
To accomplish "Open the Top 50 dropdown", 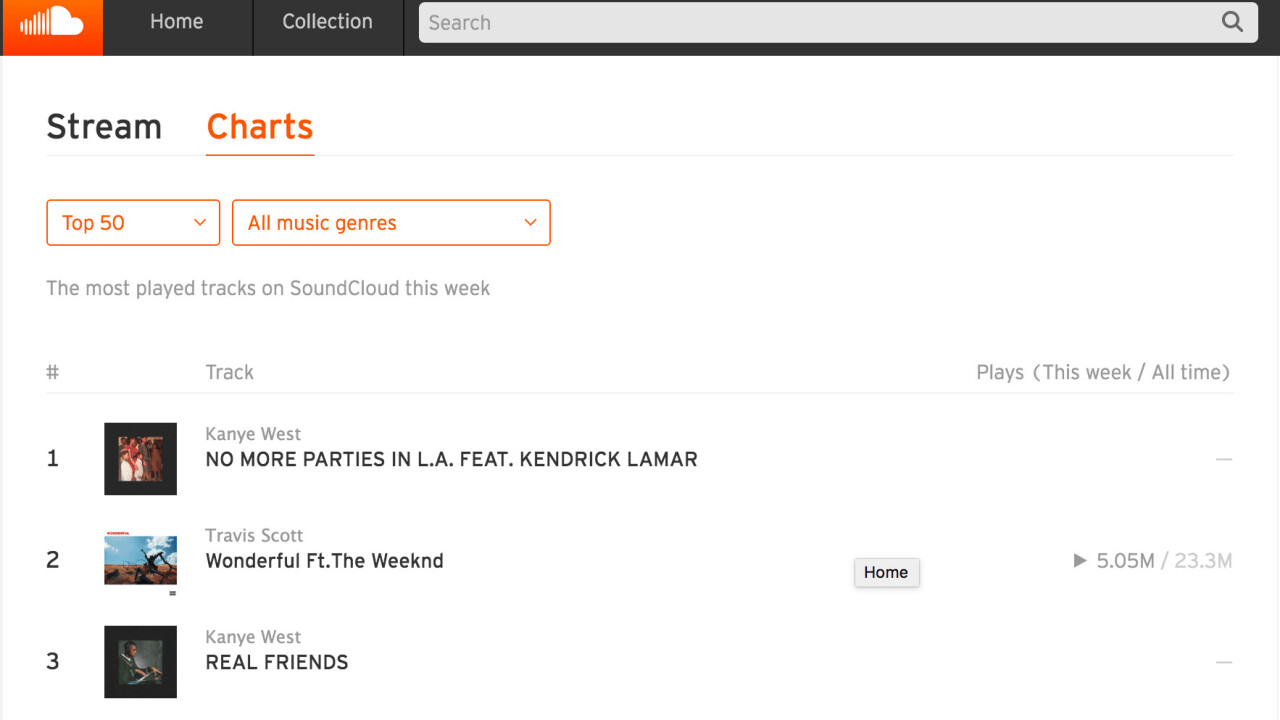I will pyautogui.click(x=133, y=223).
